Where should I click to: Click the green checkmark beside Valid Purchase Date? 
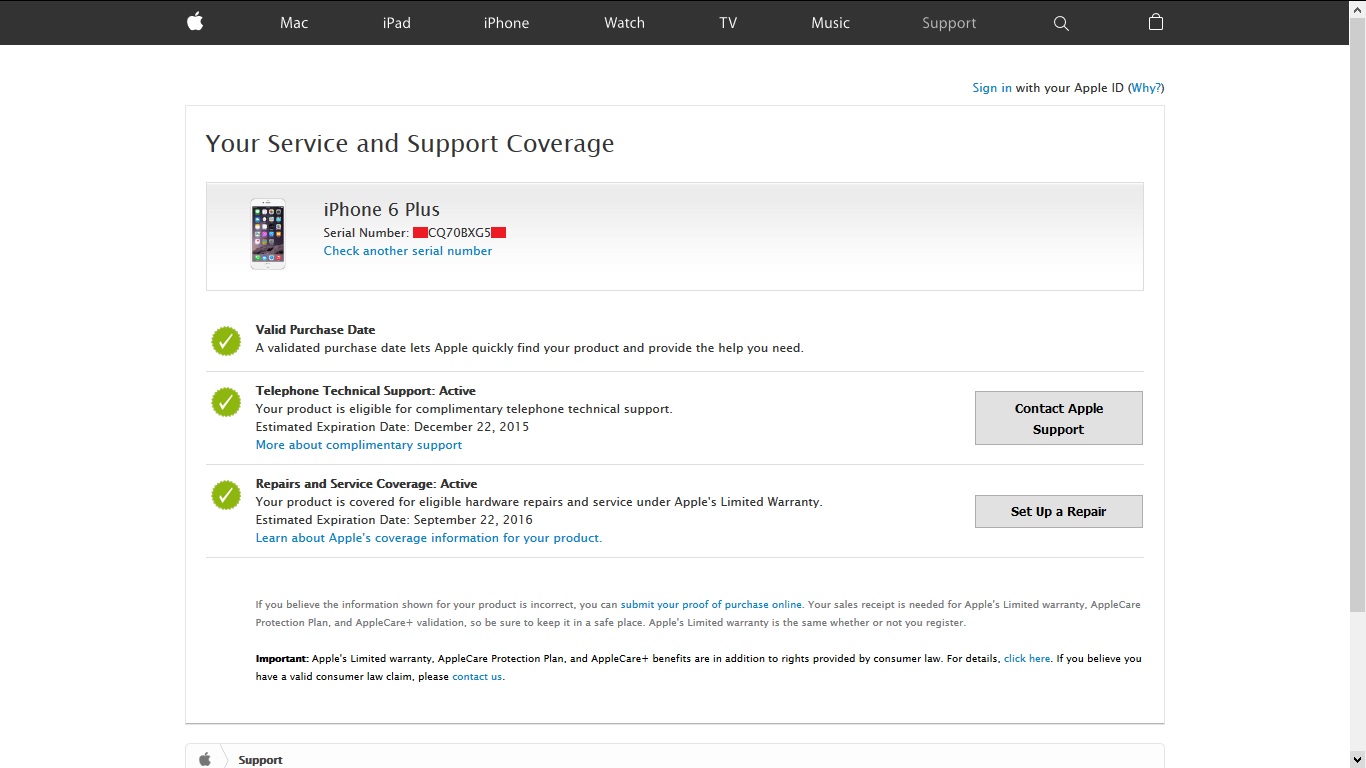[x=226, y=341]
